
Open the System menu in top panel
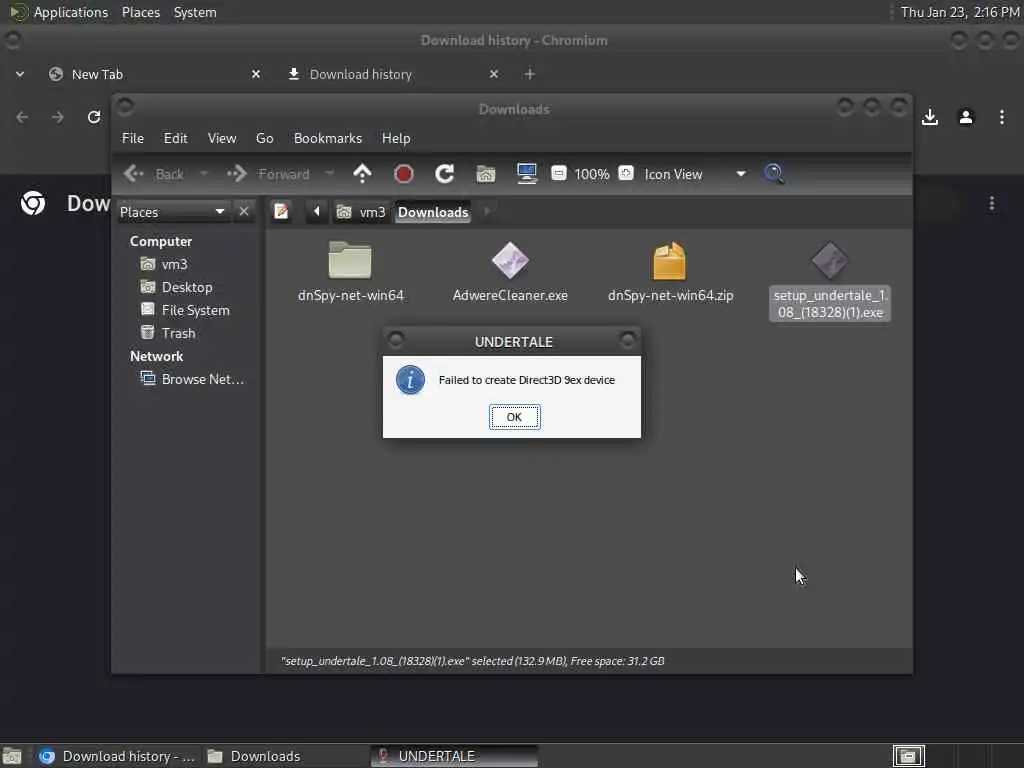coord(195,12)
